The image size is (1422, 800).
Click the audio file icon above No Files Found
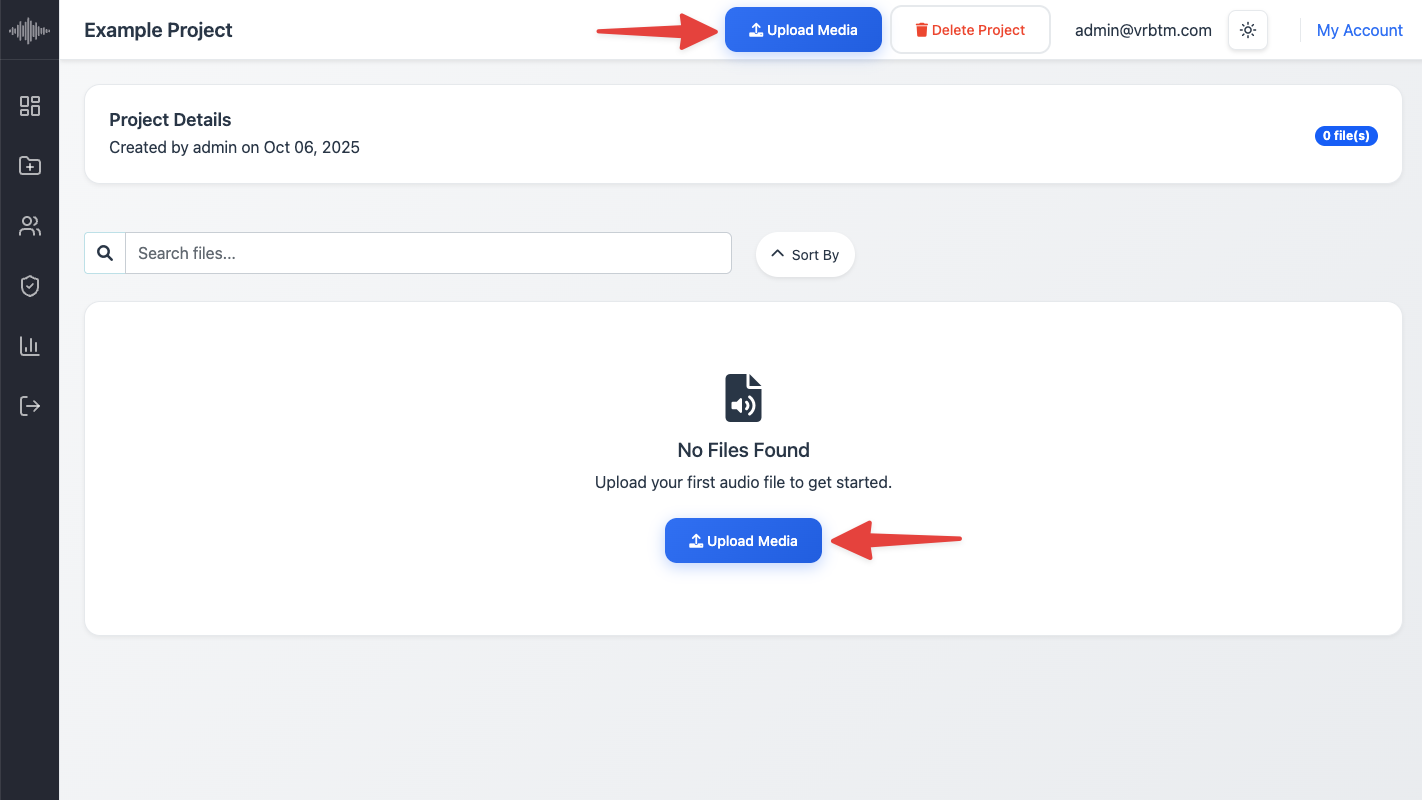point(743,397)
